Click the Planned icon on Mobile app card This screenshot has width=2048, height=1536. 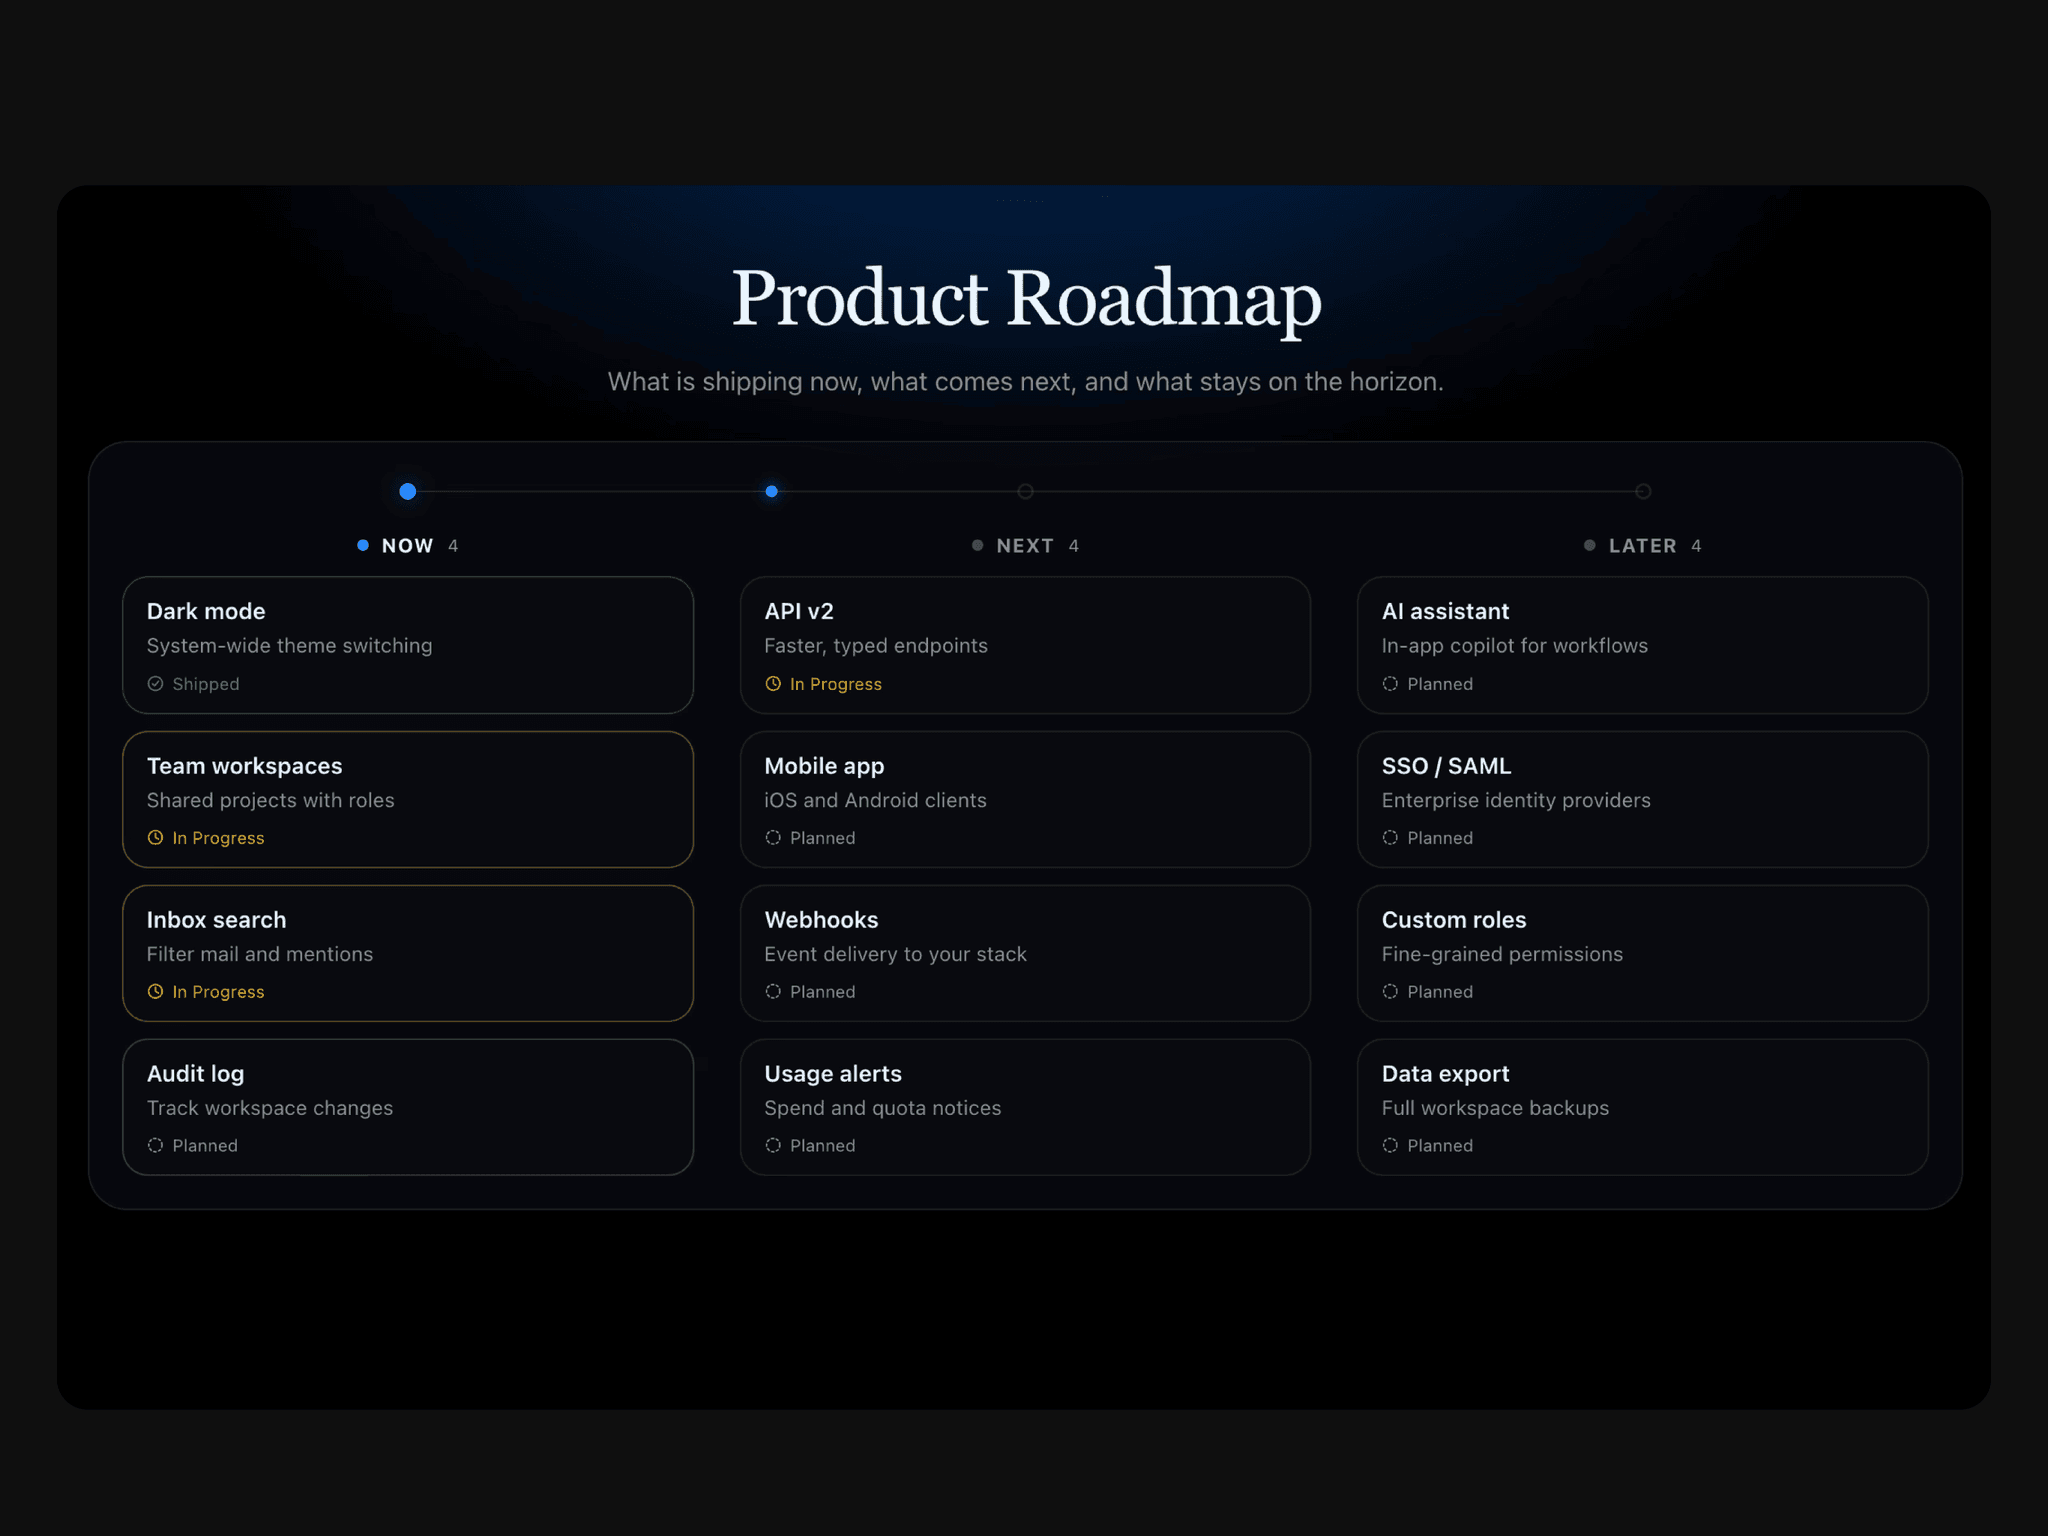tap(773, 838)
